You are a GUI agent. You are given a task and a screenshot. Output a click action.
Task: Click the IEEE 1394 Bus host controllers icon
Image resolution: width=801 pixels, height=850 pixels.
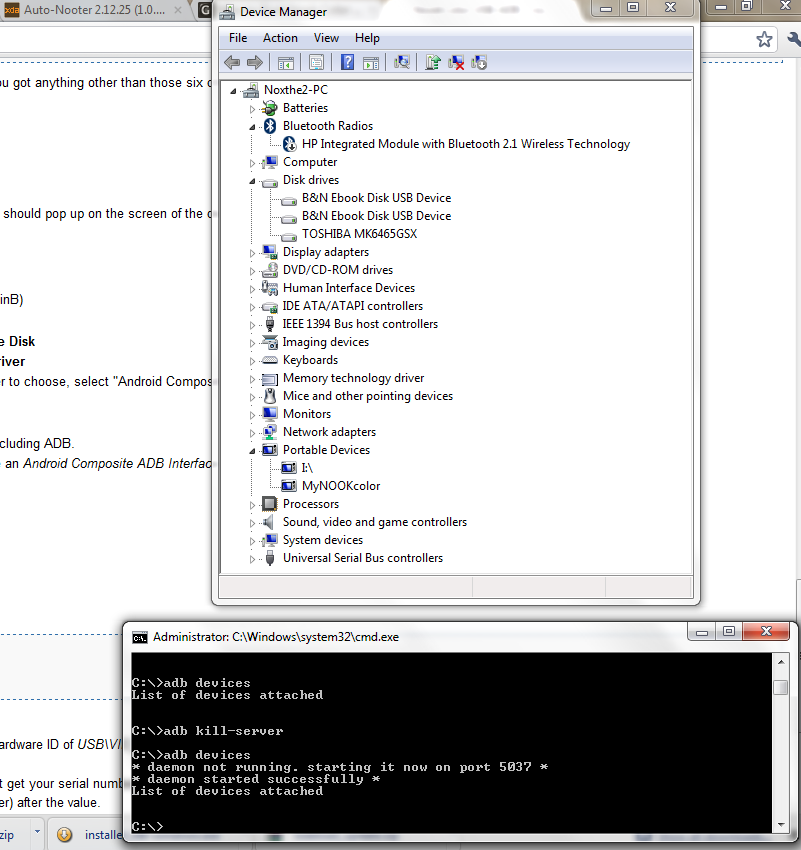[x=270, y=324]
